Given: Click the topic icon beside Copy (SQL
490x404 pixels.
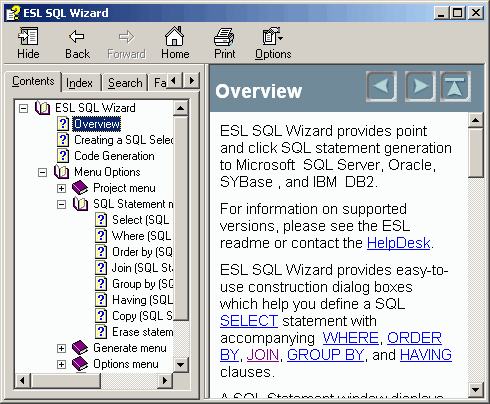Looking at the screenshot, I should pyautogui.click(x=101, y=316).
